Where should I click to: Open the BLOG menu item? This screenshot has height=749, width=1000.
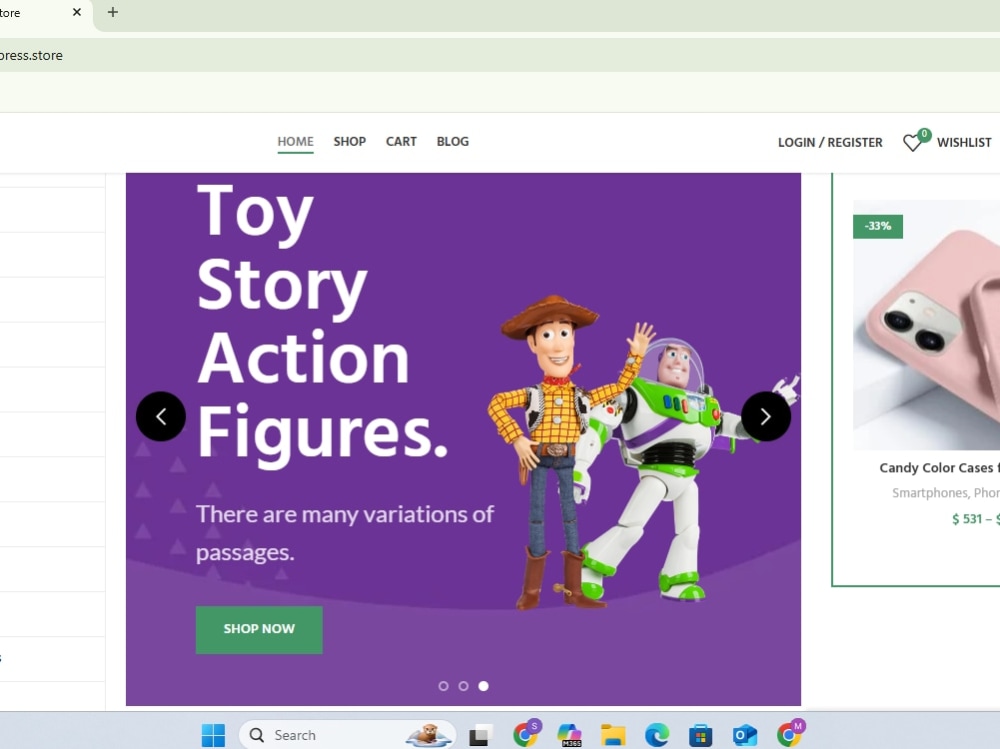[x=453, y=142]
